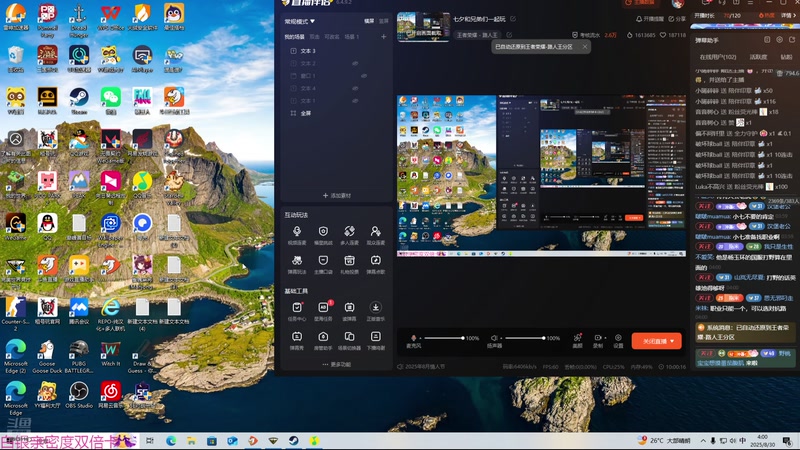Open WPS Office desktop shortcut

click(x=110, y=17)
